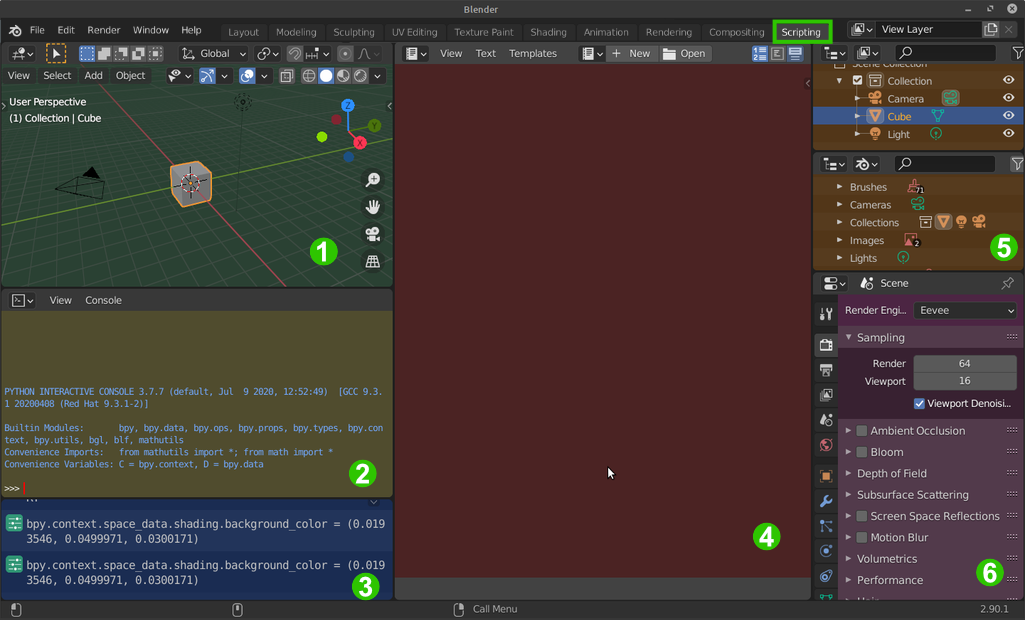The height and width of the screenshot is (620, 1025).
Task: Open World properties tab icon
Action: (826, 445)
